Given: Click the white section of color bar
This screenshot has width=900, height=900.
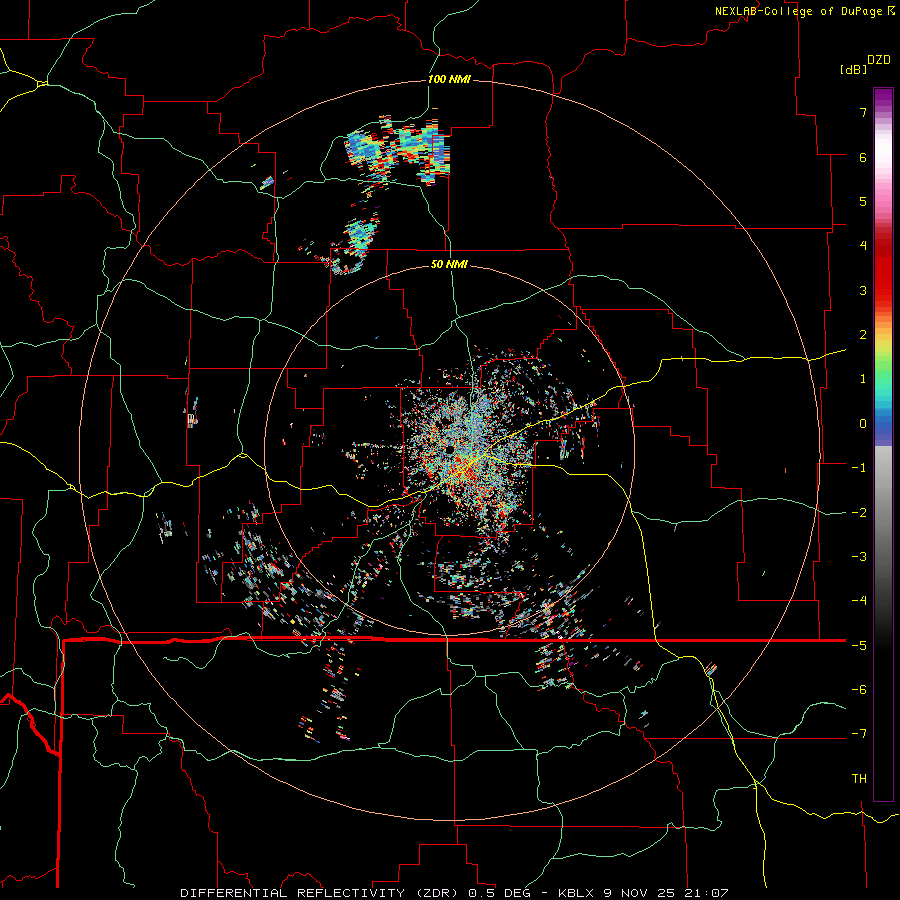Looking at the screenshot, I should point(883,149).
